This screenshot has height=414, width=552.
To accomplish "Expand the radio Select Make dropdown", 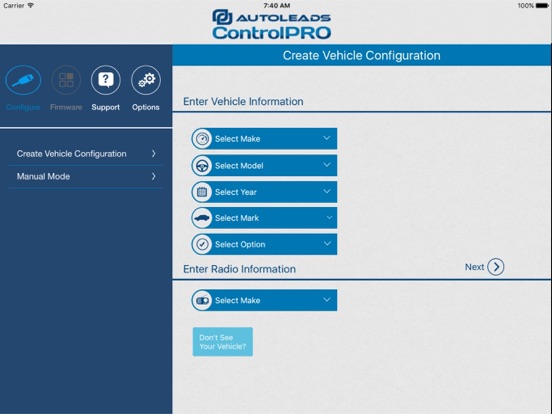I will (x=264, y=300).
